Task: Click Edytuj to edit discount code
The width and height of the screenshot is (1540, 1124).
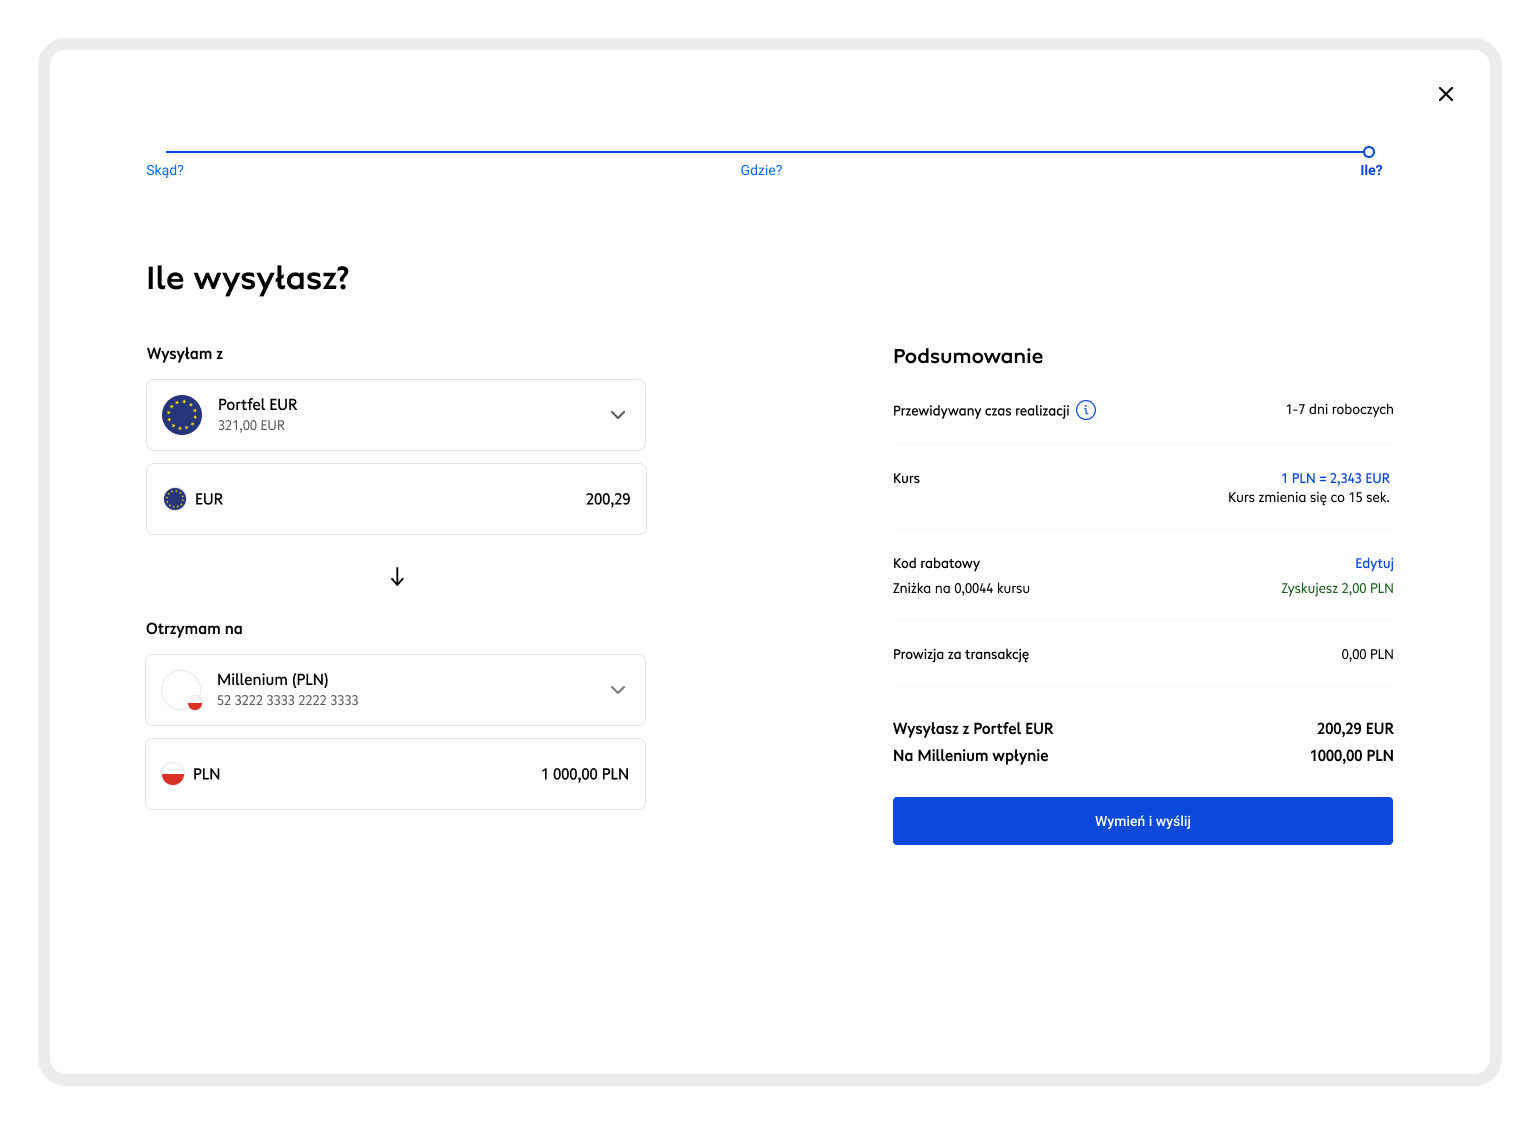Action: (x=1373, y=563)
